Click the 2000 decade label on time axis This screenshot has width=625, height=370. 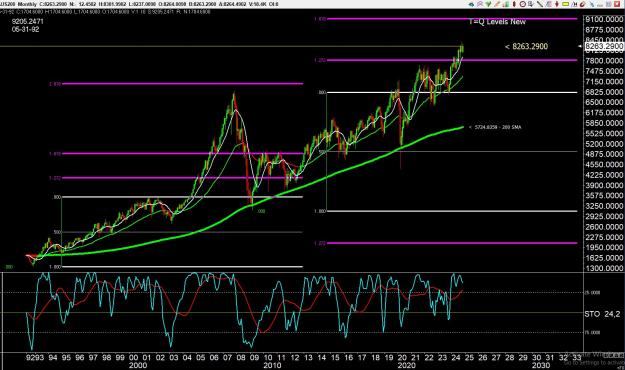coord(138,365)
